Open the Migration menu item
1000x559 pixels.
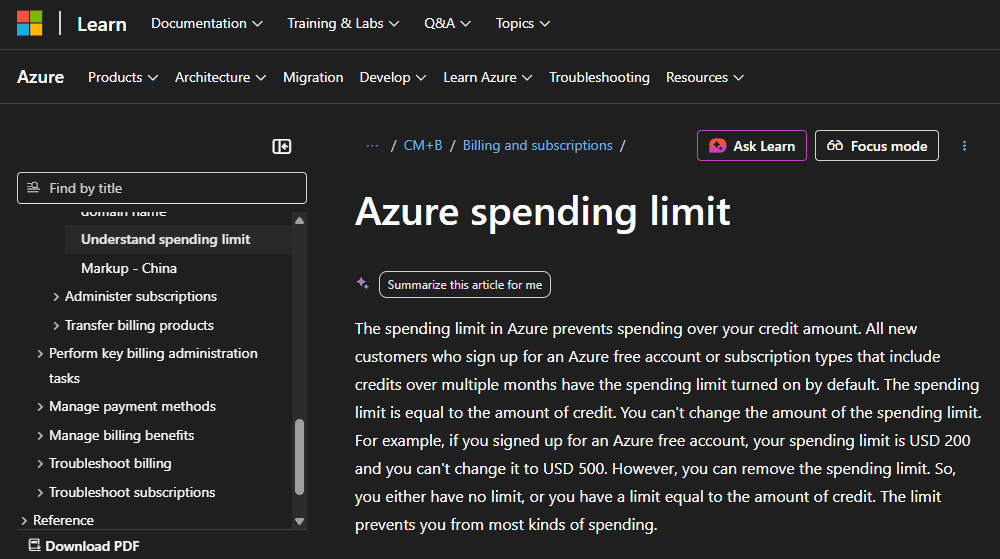tap(313, 77)
